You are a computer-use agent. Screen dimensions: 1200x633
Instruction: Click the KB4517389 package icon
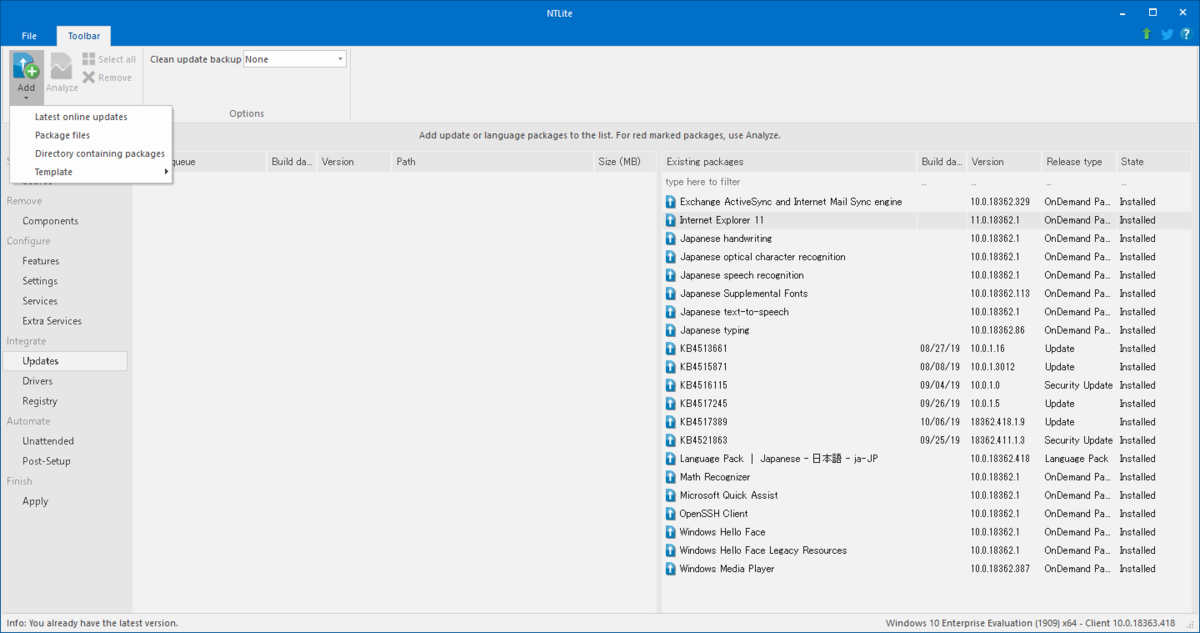click(671, 422)
